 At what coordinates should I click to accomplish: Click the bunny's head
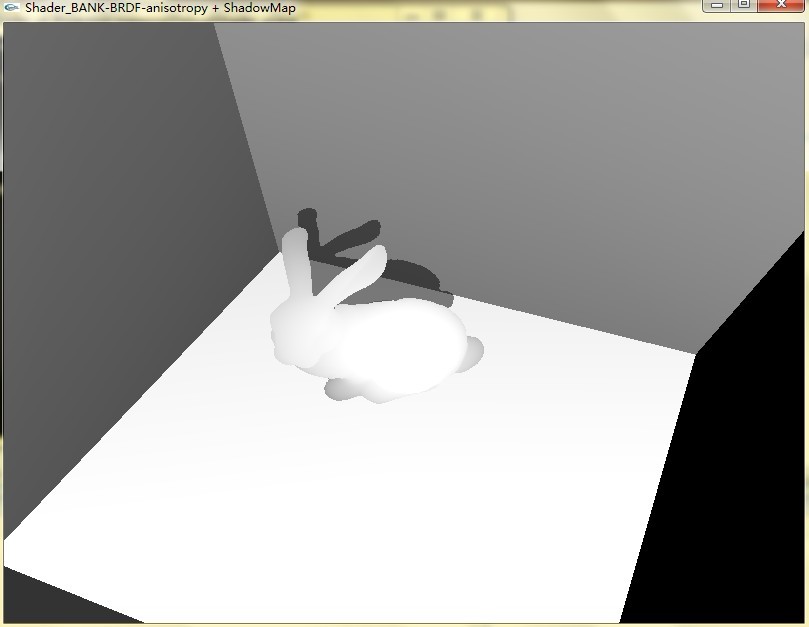(298, 335)
